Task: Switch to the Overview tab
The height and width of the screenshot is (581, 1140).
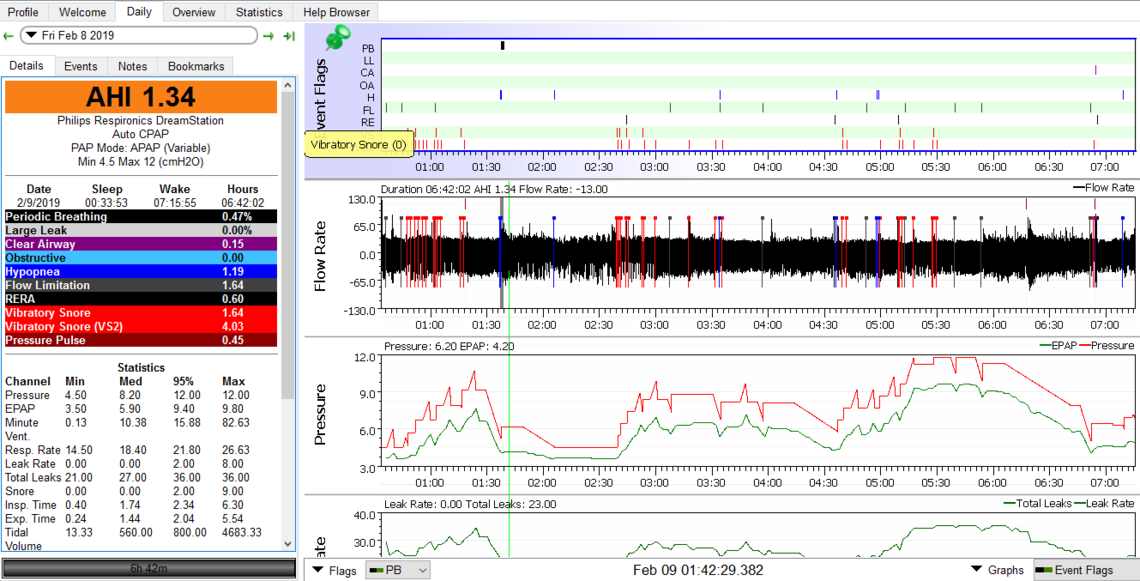Action: point(193,12)
